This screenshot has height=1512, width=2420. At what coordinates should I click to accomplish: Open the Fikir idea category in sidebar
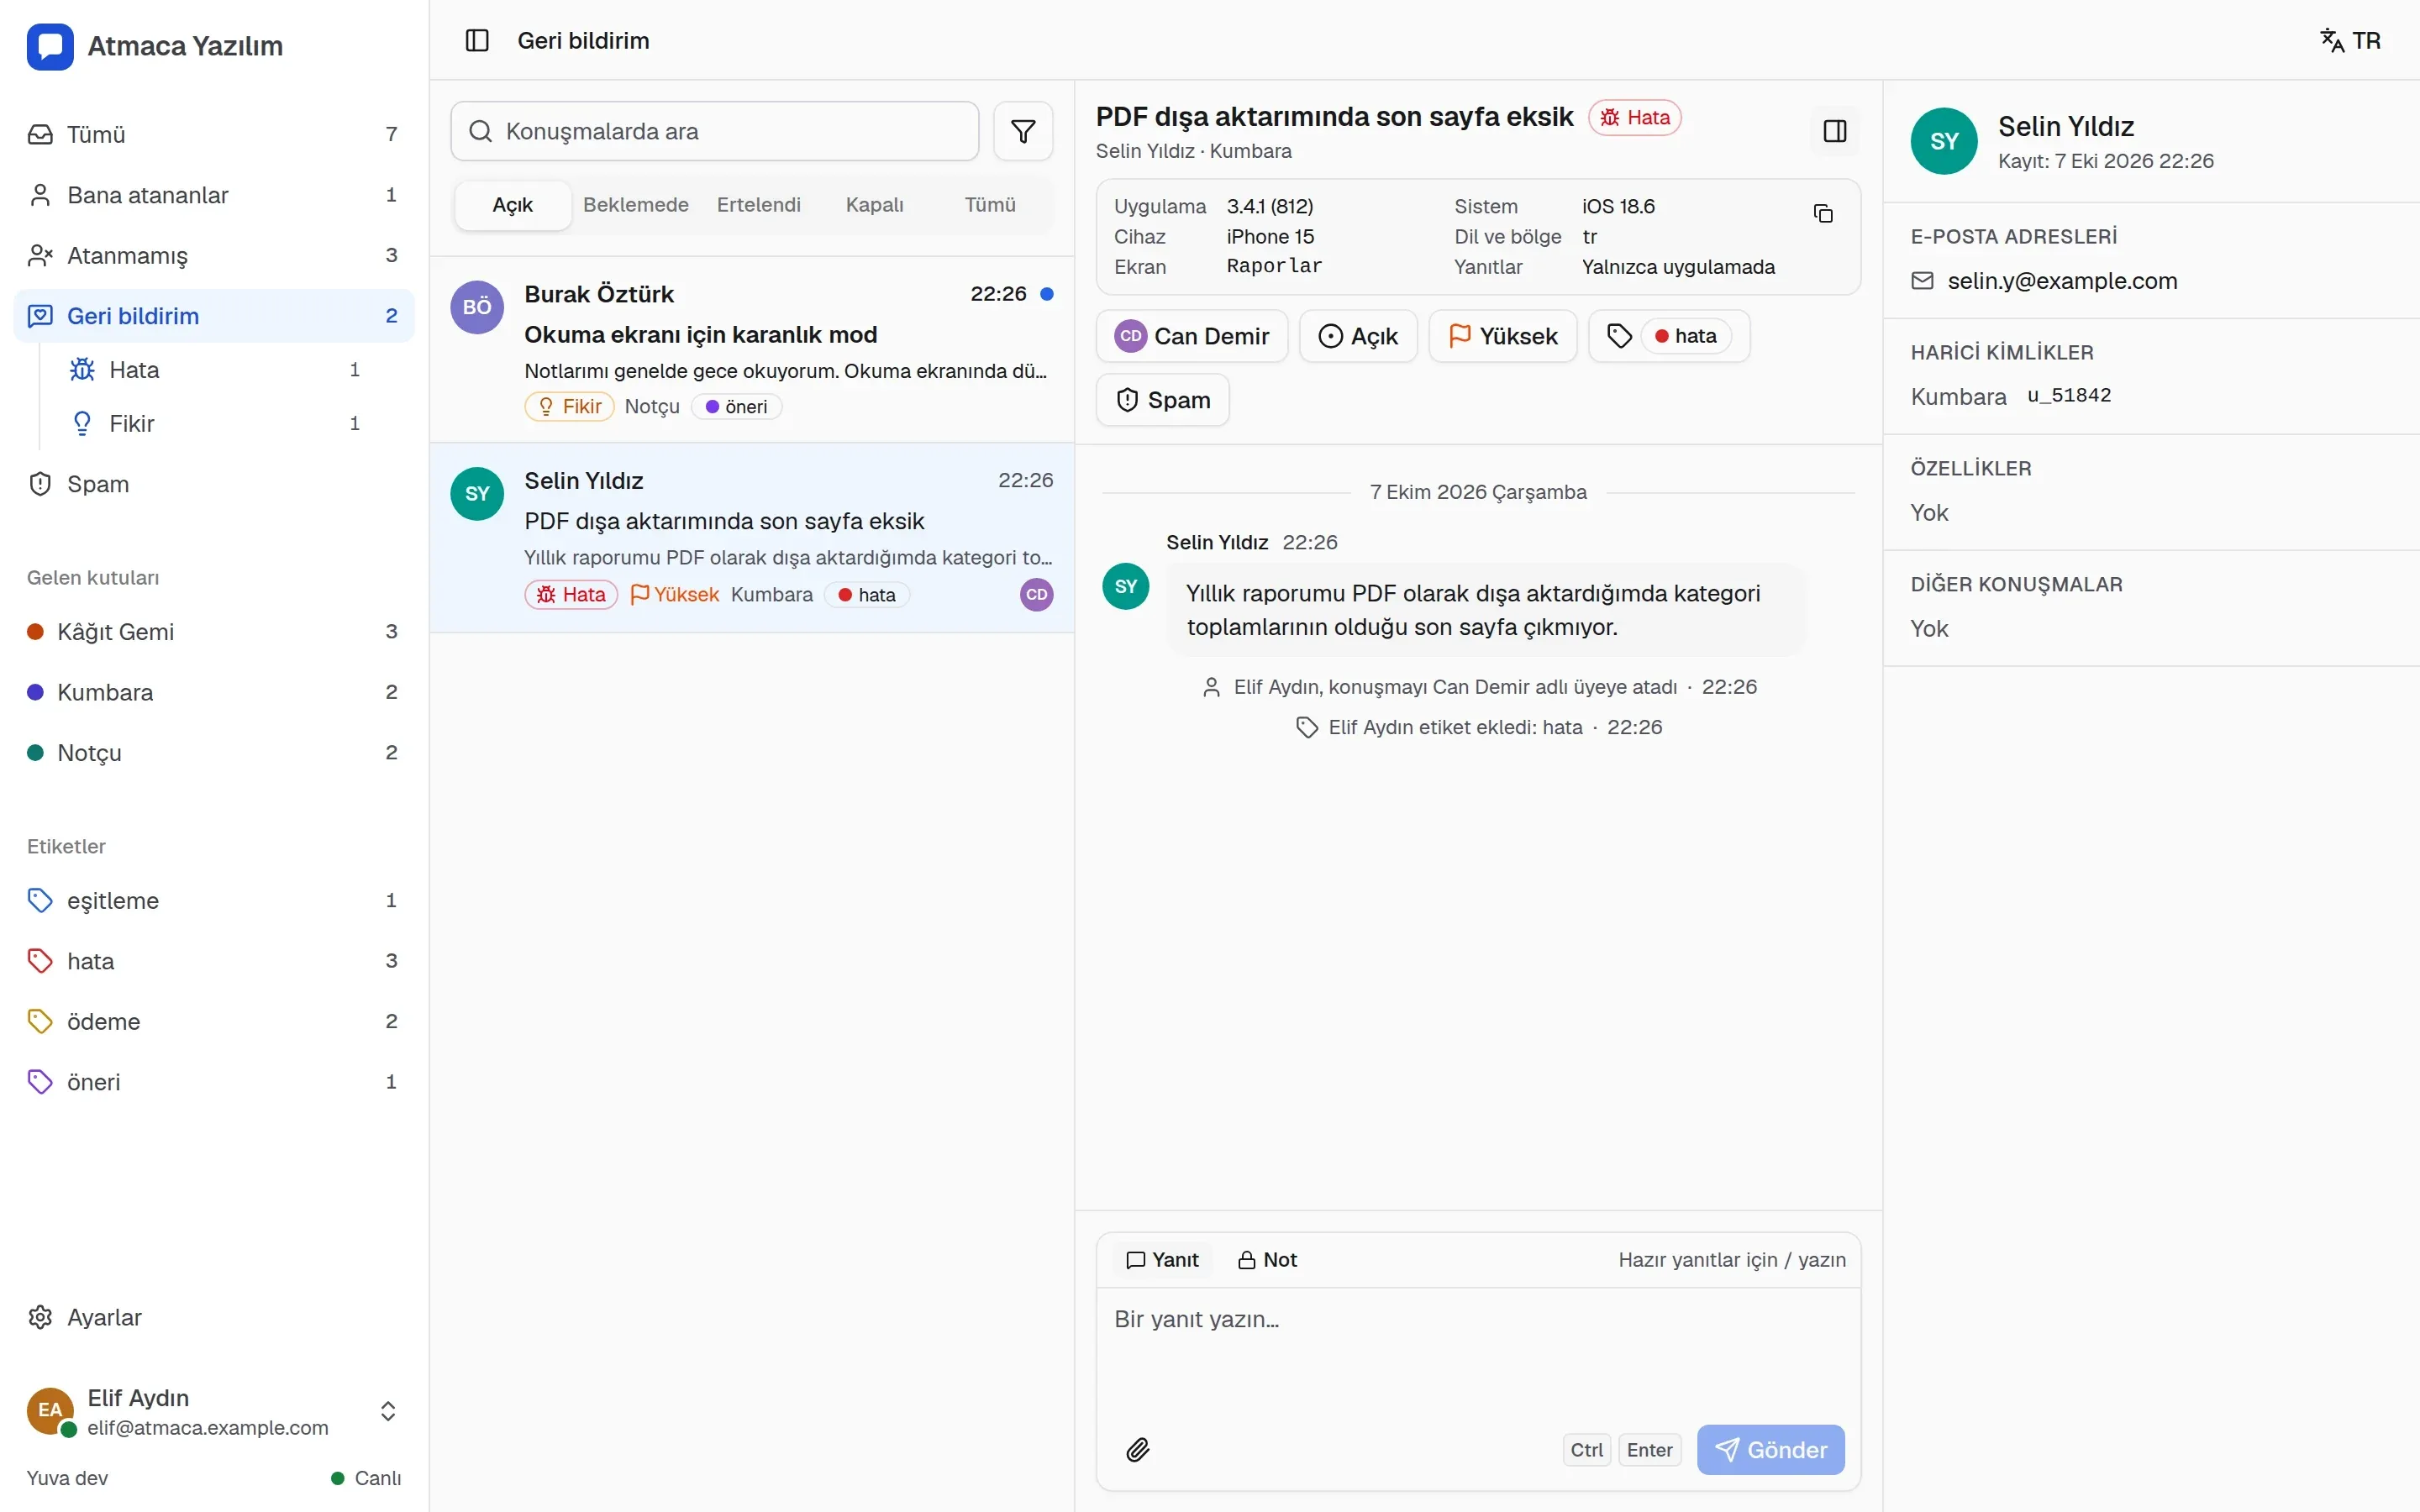(x=215, y=424)
